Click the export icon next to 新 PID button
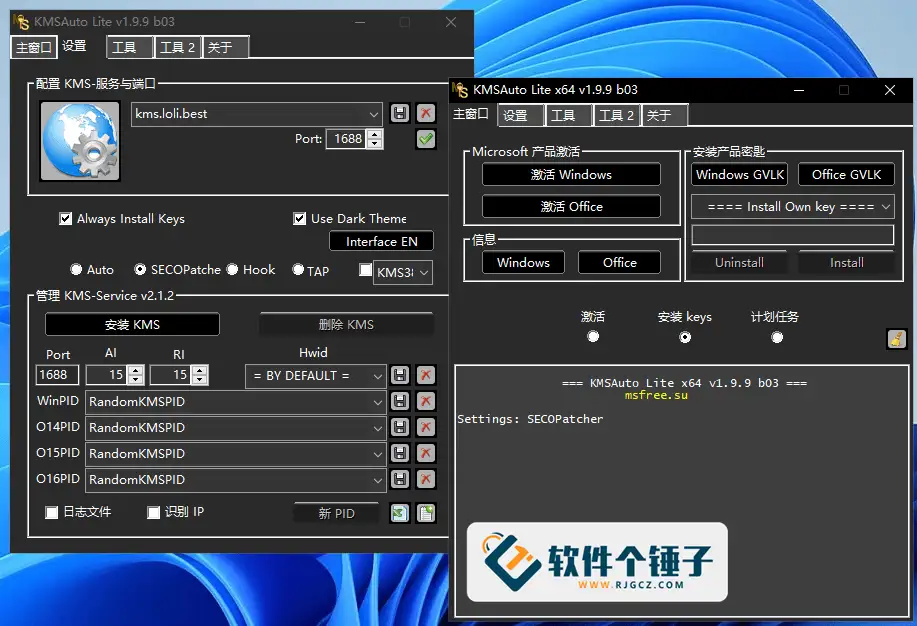The height and width of the screenshot is (626, 917). [x=399, y=513]
